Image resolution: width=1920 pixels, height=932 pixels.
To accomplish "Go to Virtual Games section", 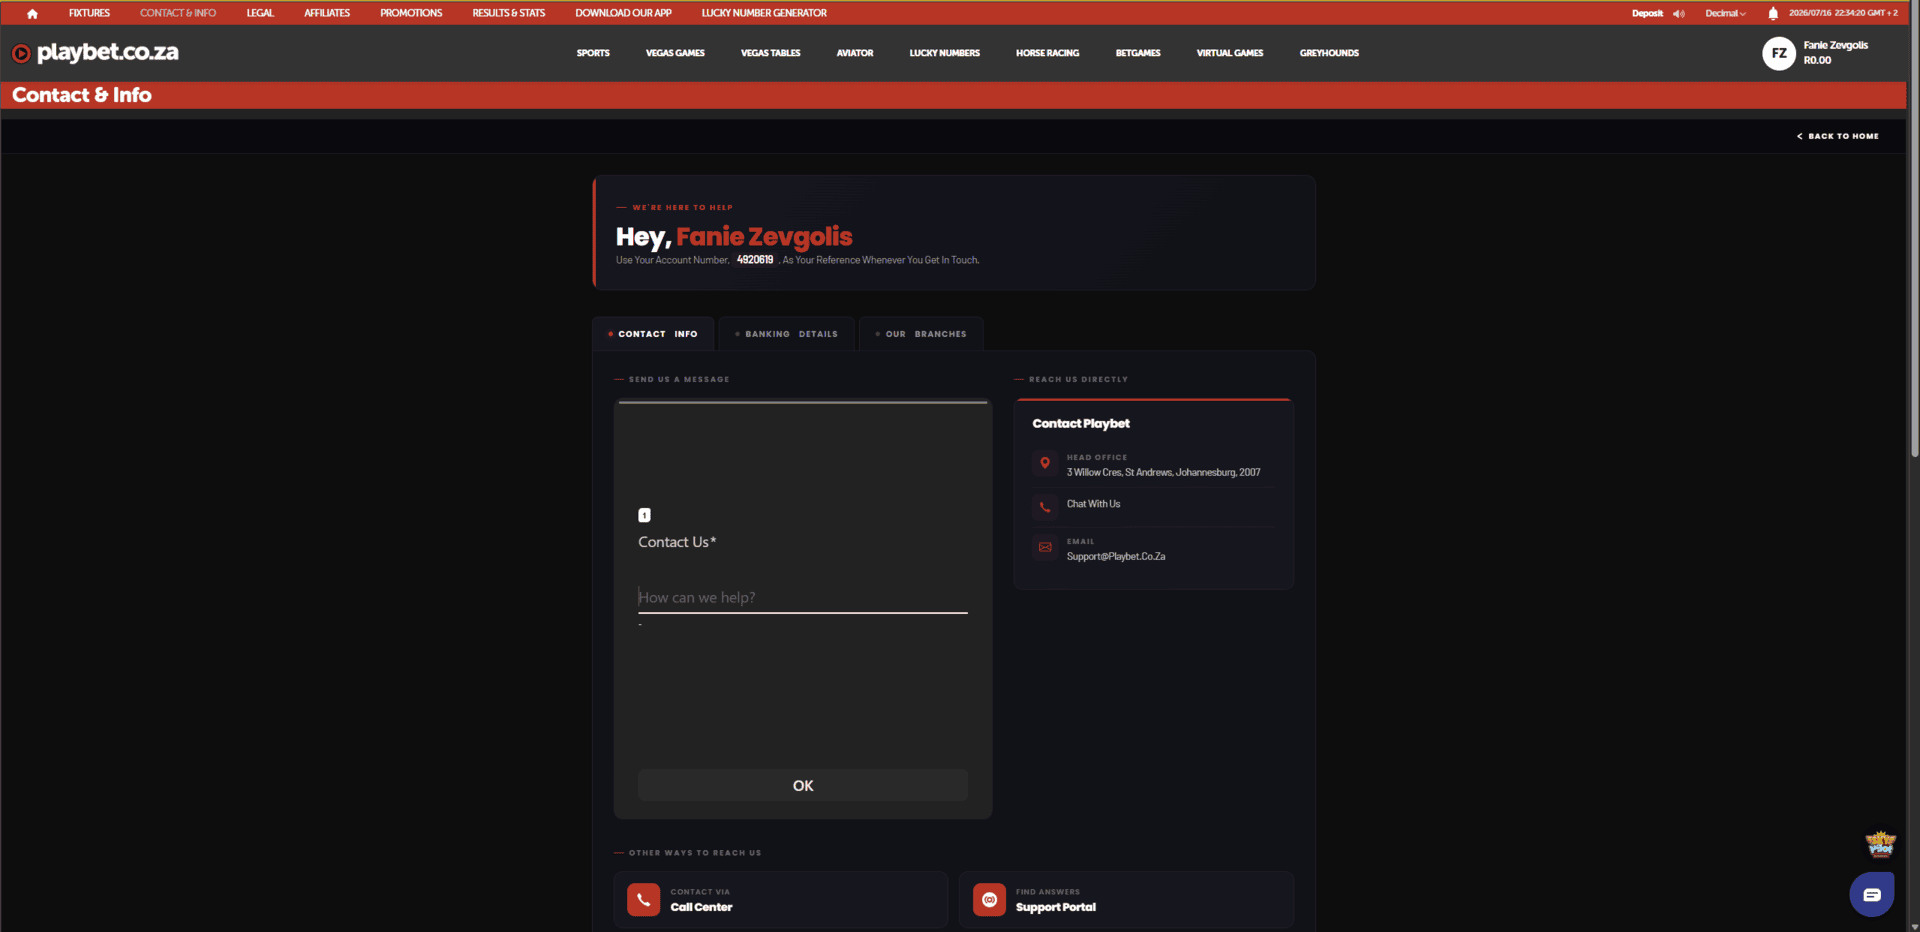I will [1230, 53].
